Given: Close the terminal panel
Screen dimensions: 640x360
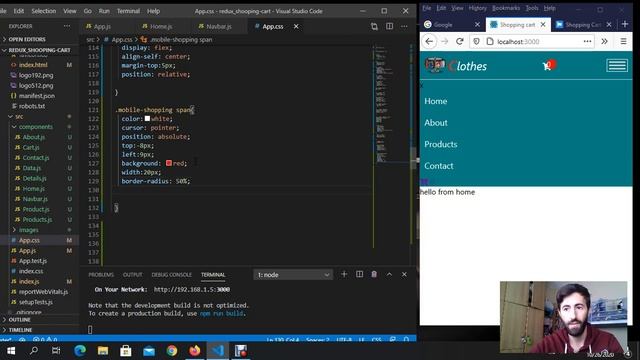Looking at the screenshot, I should click(404, 274).
